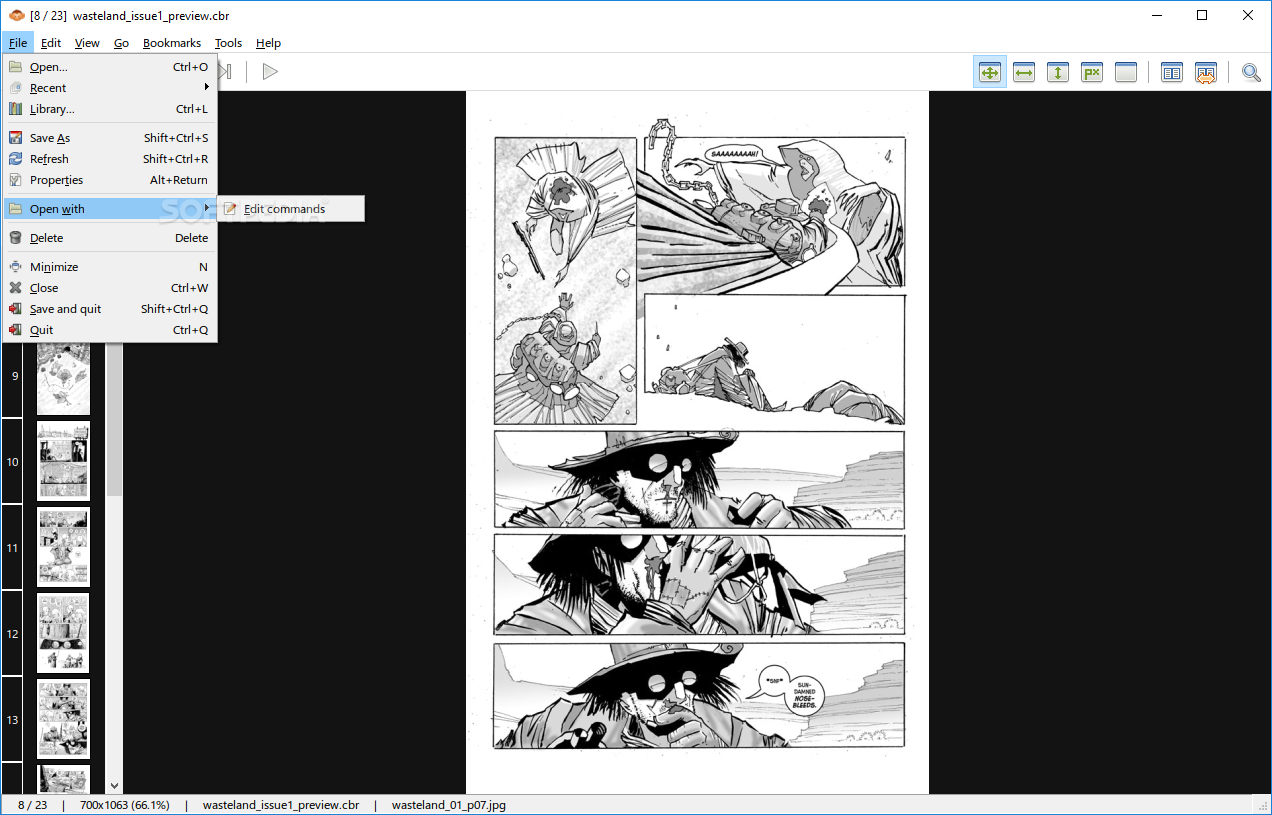Click the Library books icon
The height and width of the screenshot is (815, 1272).
tap(15, 109)
